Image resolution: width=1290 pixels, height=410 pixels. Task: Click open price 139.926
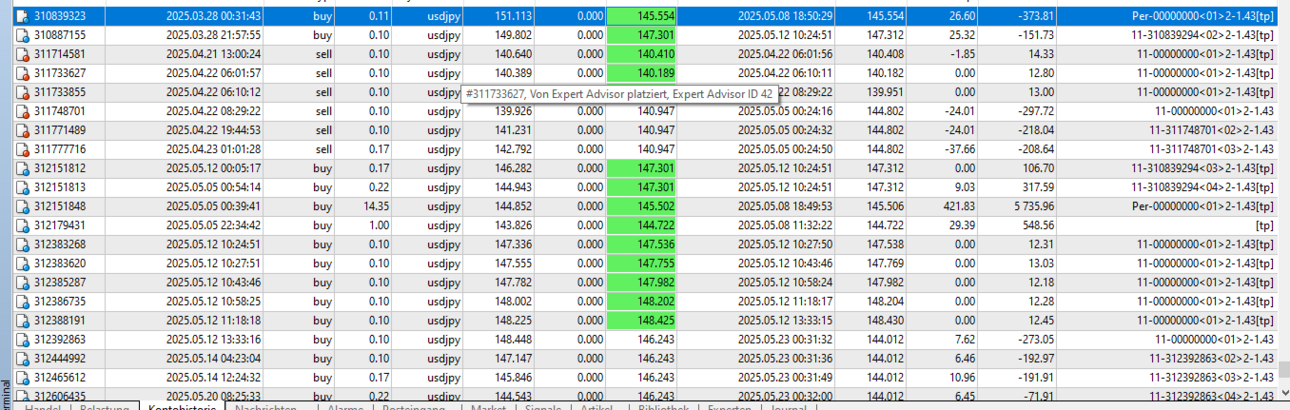(x=512, y=112)
